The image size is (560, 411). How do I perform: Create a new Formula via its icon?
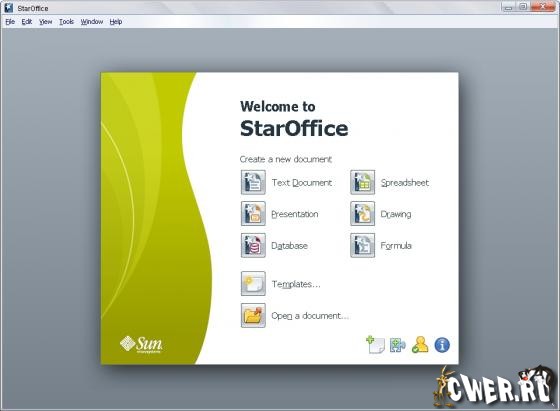(362, 245)
